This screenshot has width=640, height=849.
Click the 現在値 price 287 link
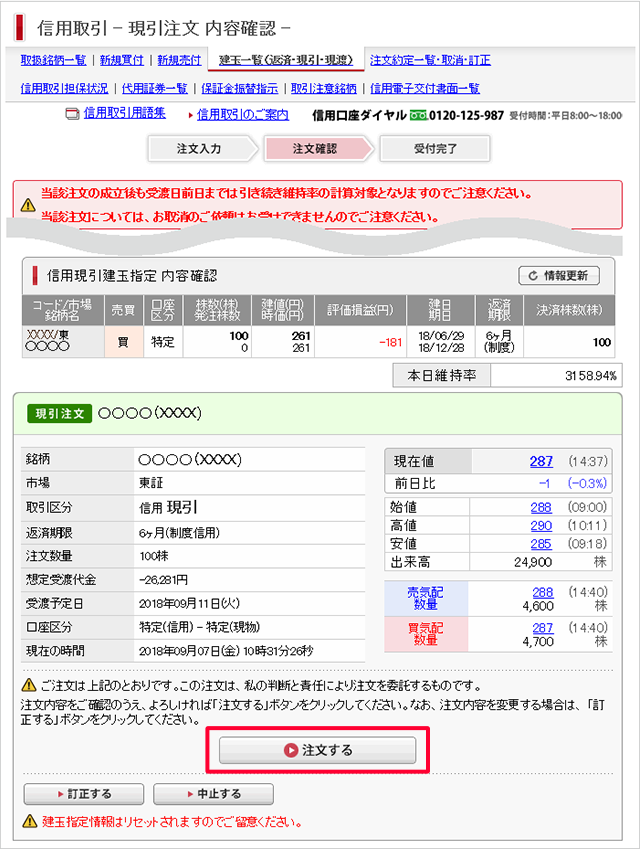point(541,462)
